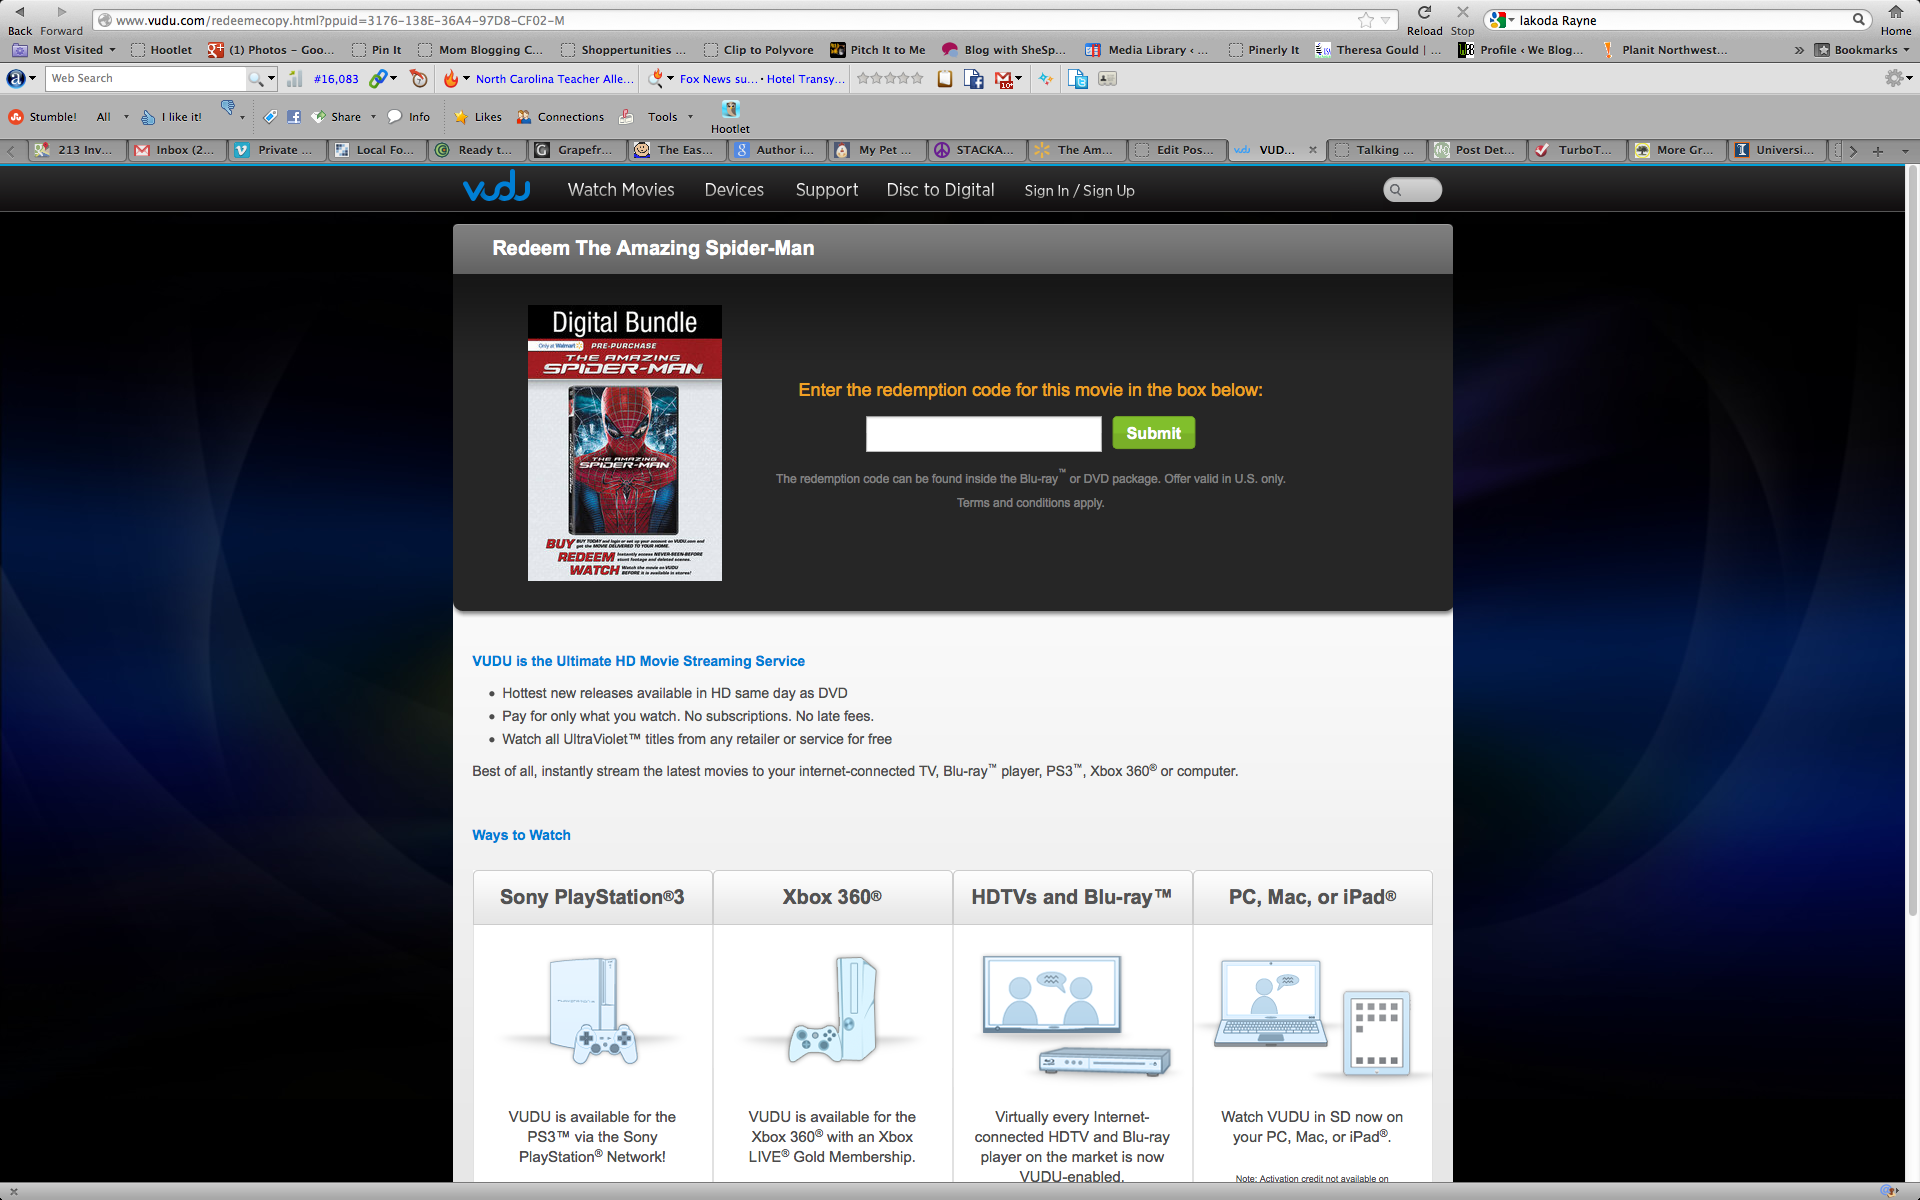
Task: Click the Facebook share page icon in top toolbar
Action: (x=974, y=79)
